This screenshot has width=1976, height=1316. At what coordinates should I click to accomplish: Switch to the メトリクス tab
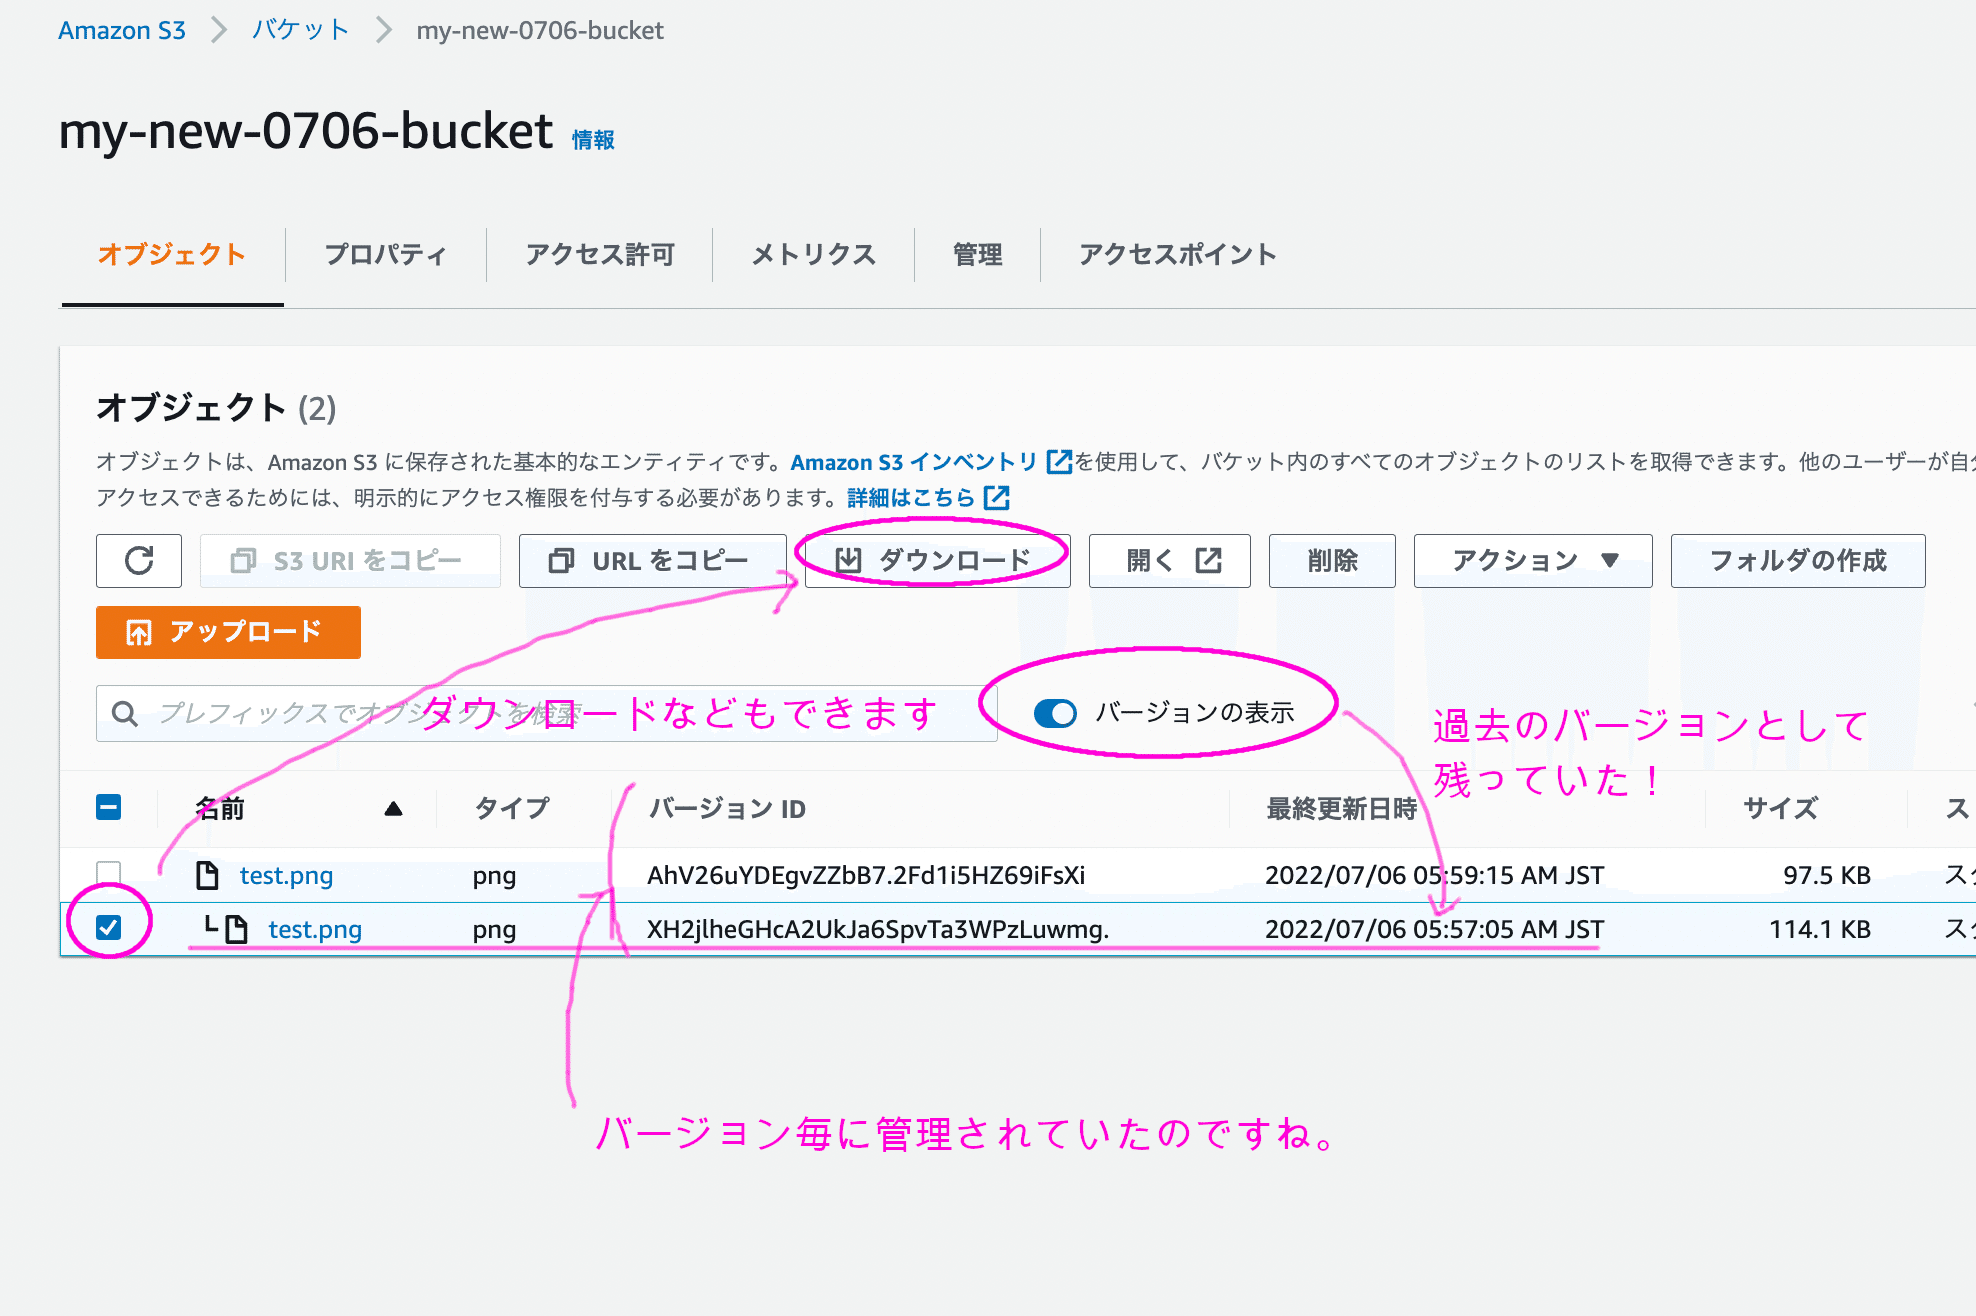tap(813, 254)
